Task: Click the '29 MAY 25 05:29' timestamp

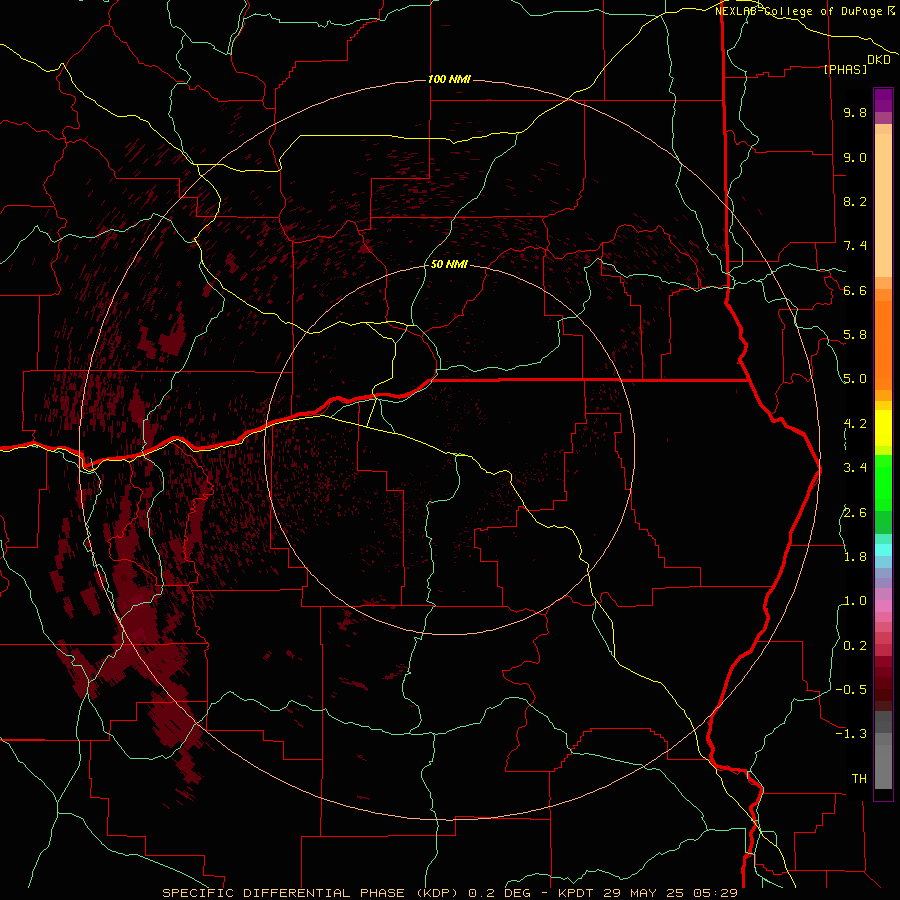Action: [670, 893]
